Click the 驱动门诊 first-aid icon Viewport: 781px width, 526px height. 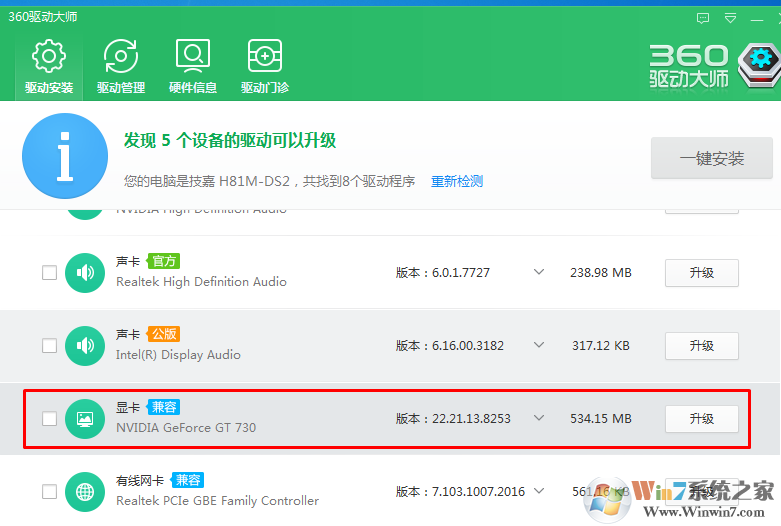click(265, 57)
